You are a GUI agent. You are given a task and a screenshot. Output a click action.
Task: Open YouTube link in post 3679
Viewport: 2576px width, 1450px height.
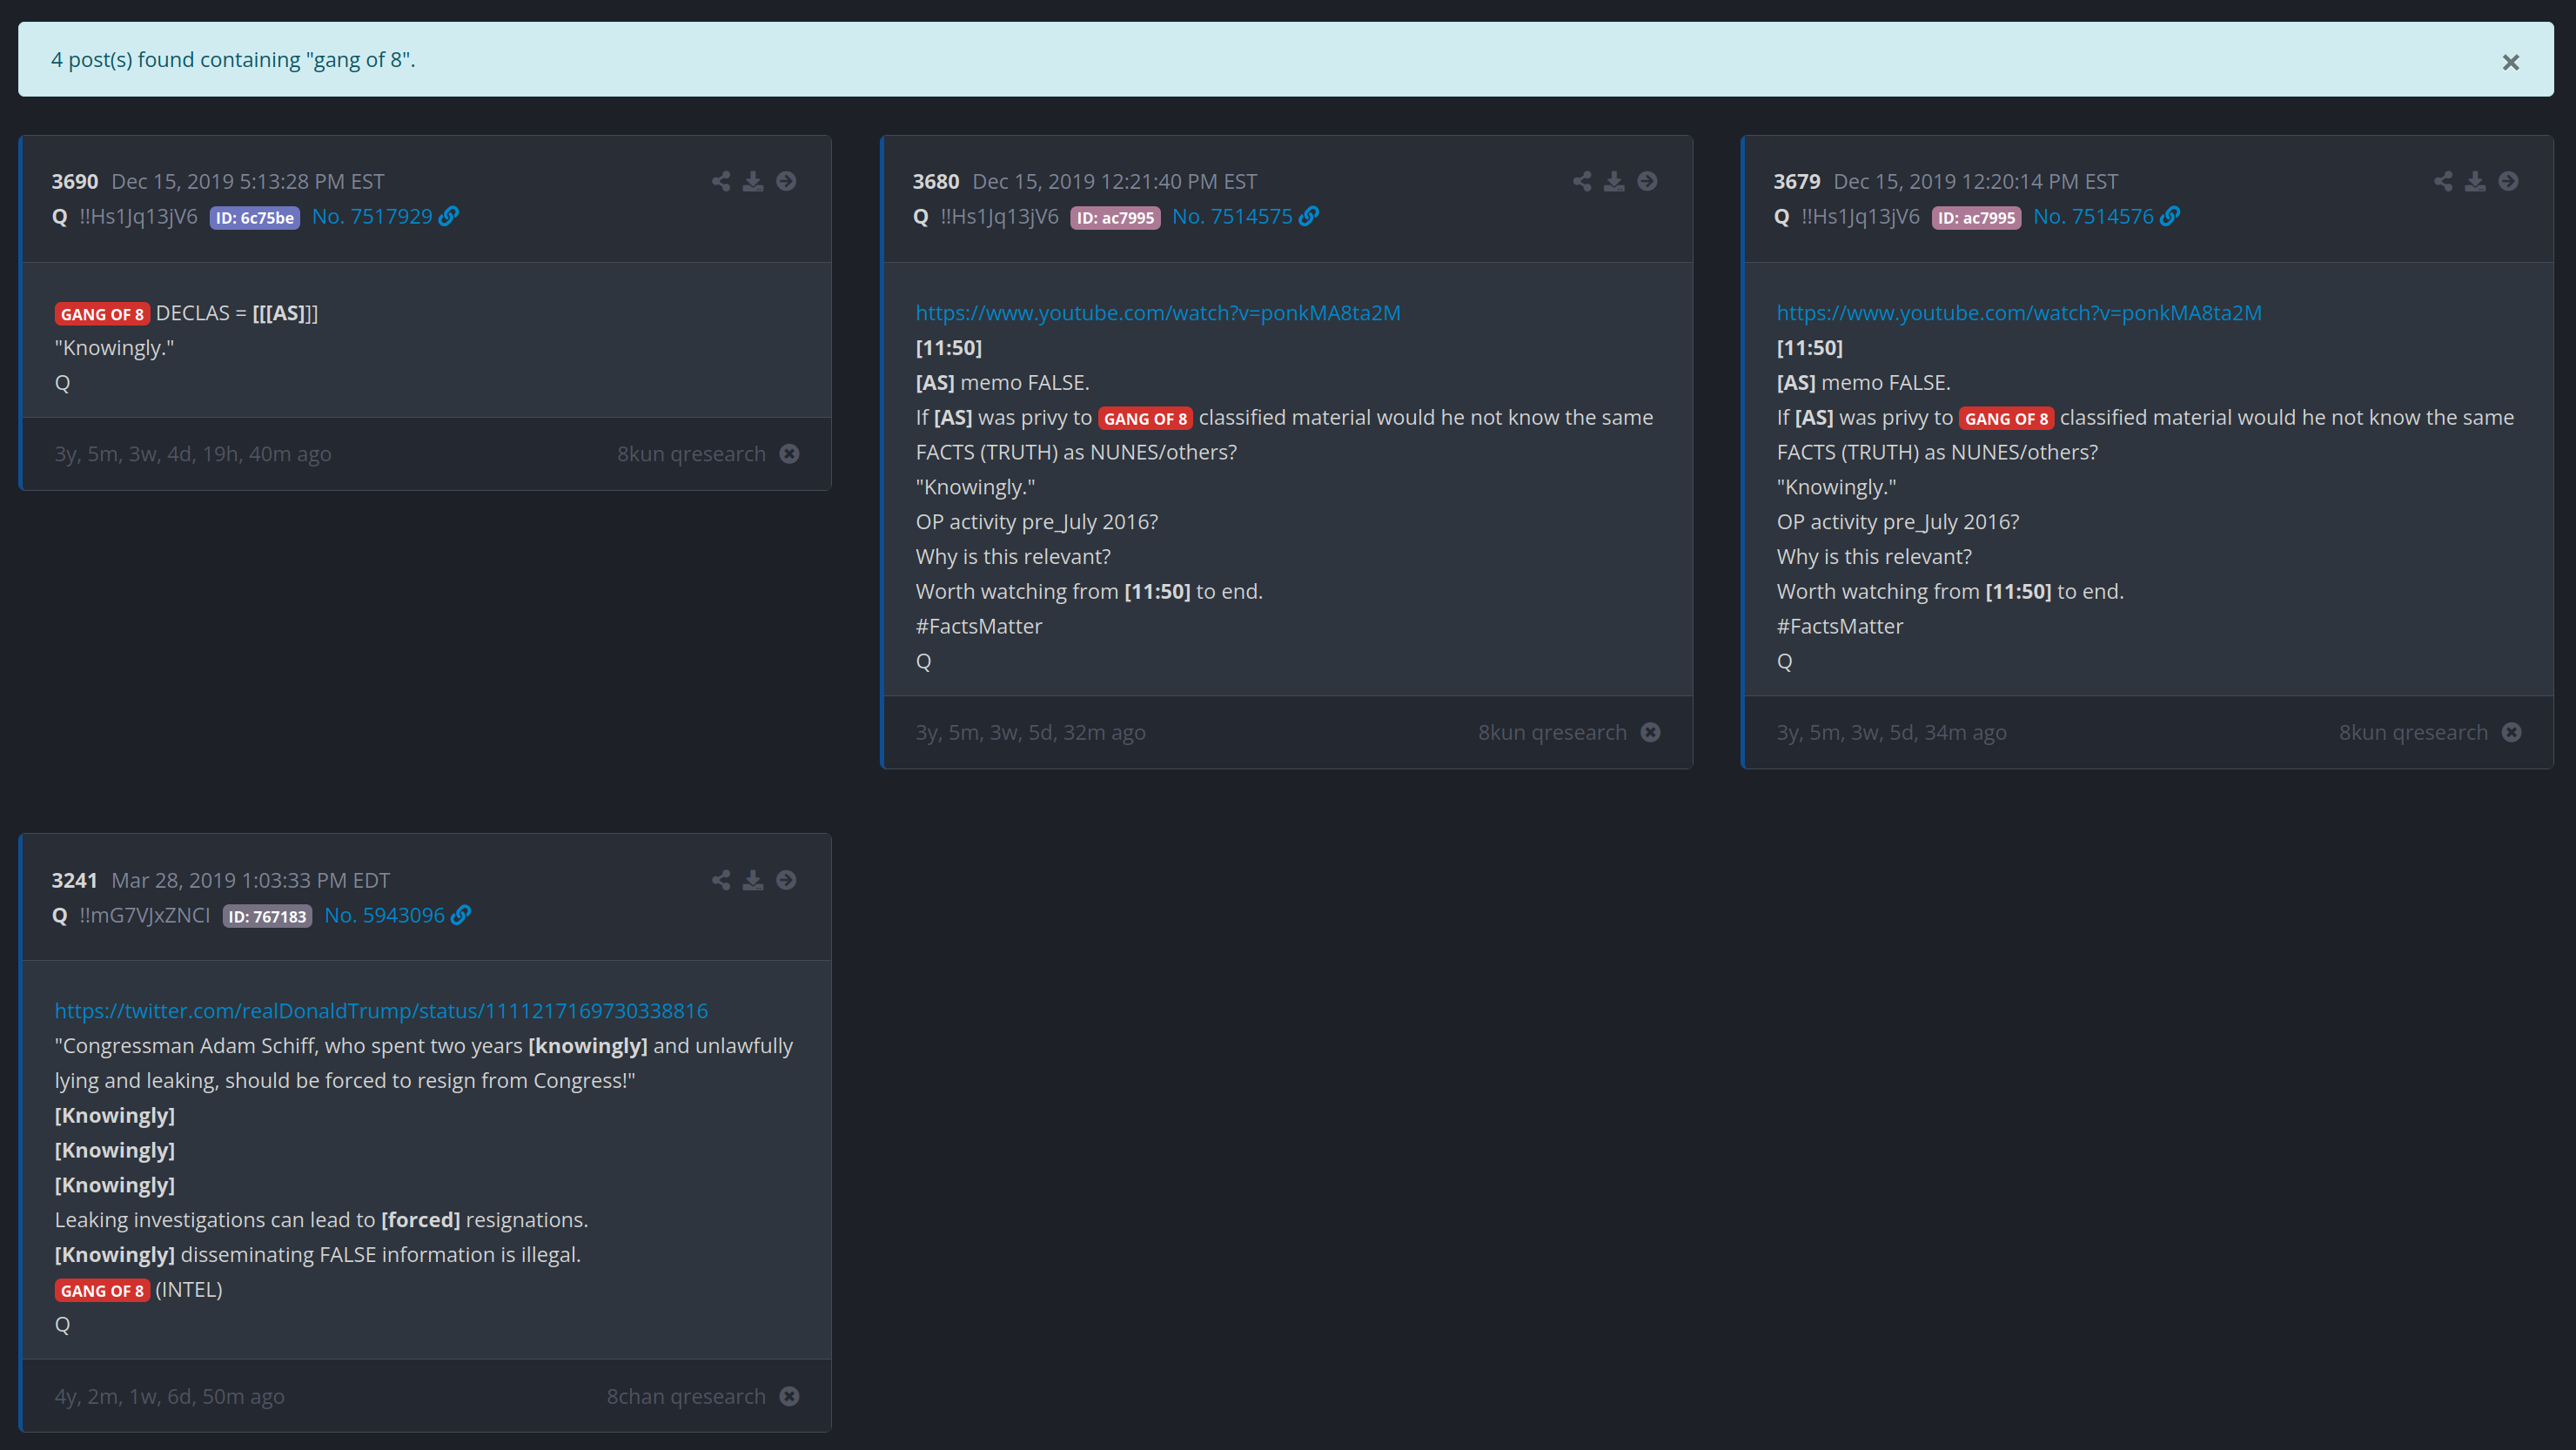pos(2019,313)
